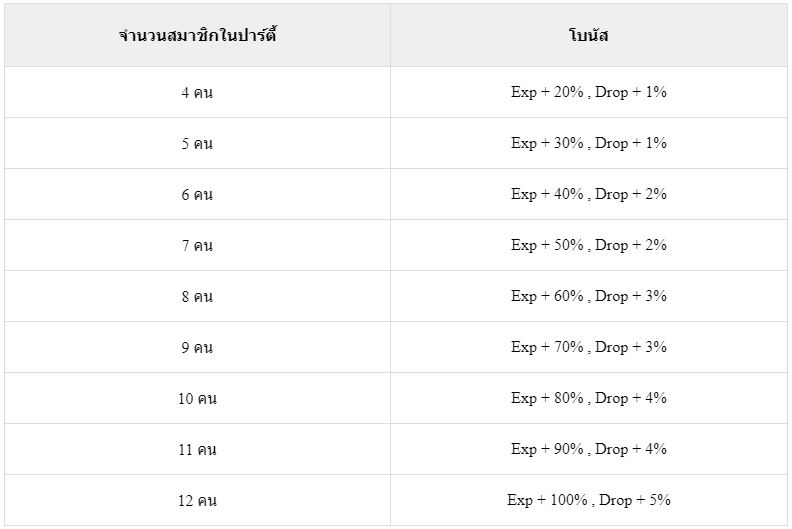The width and height of the screenshot is (792, 529).
Task: Click the Exp + 30% , Drop + 1% cell
Action: (588, 143)
